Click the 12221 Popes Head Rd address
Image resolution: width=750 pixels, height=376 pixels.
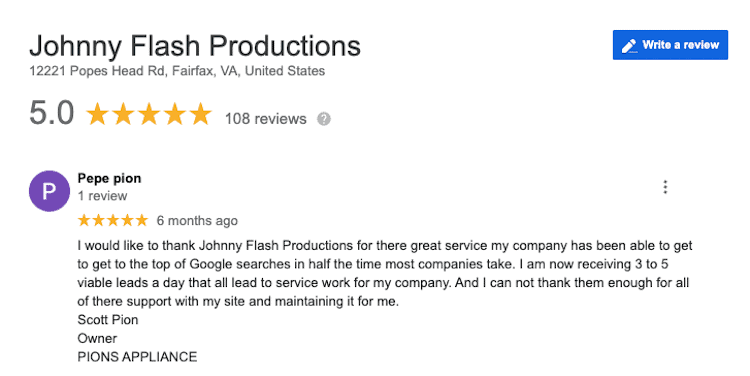(177, 71)
